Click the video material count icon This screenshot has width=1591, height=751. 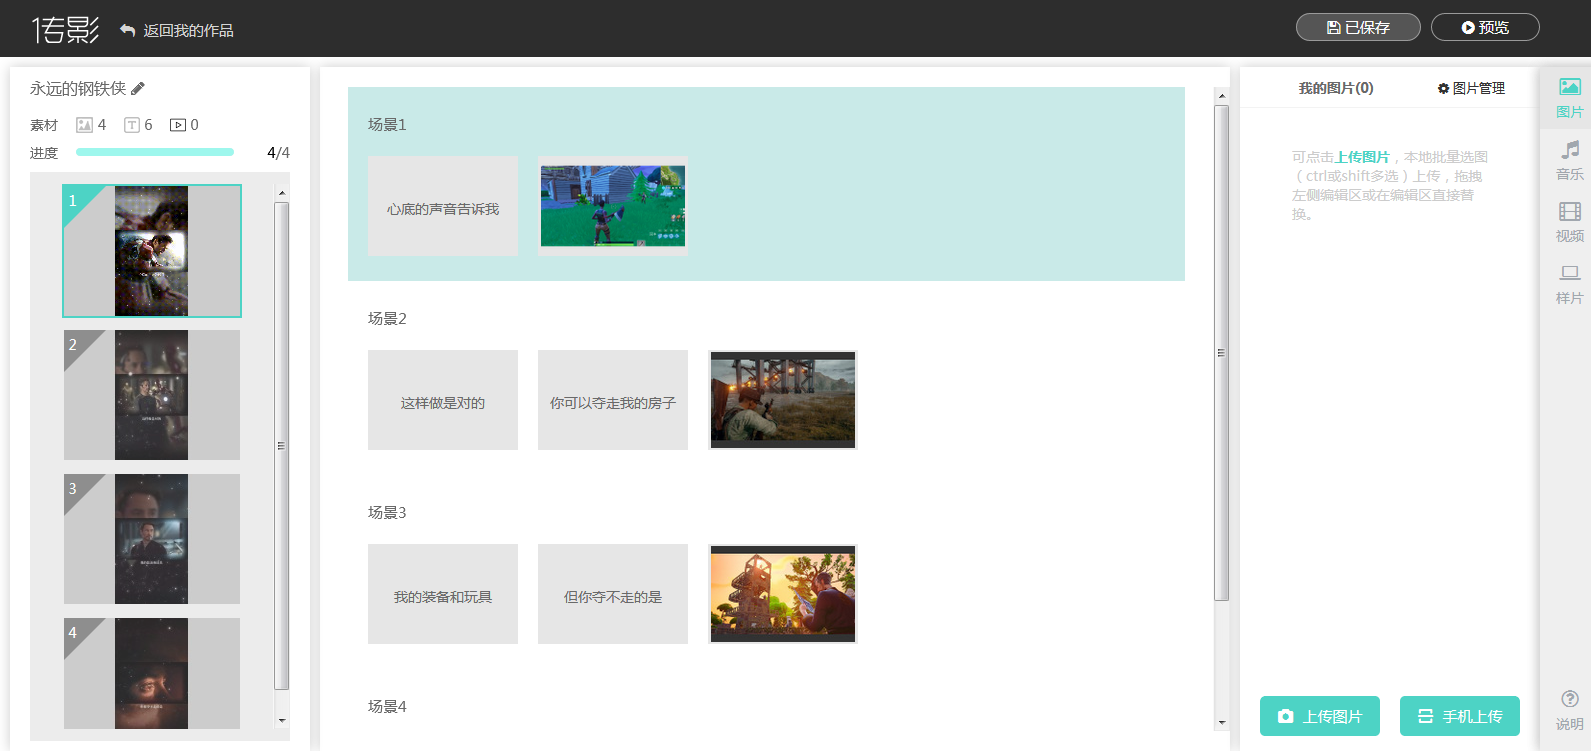coord(178,125)
